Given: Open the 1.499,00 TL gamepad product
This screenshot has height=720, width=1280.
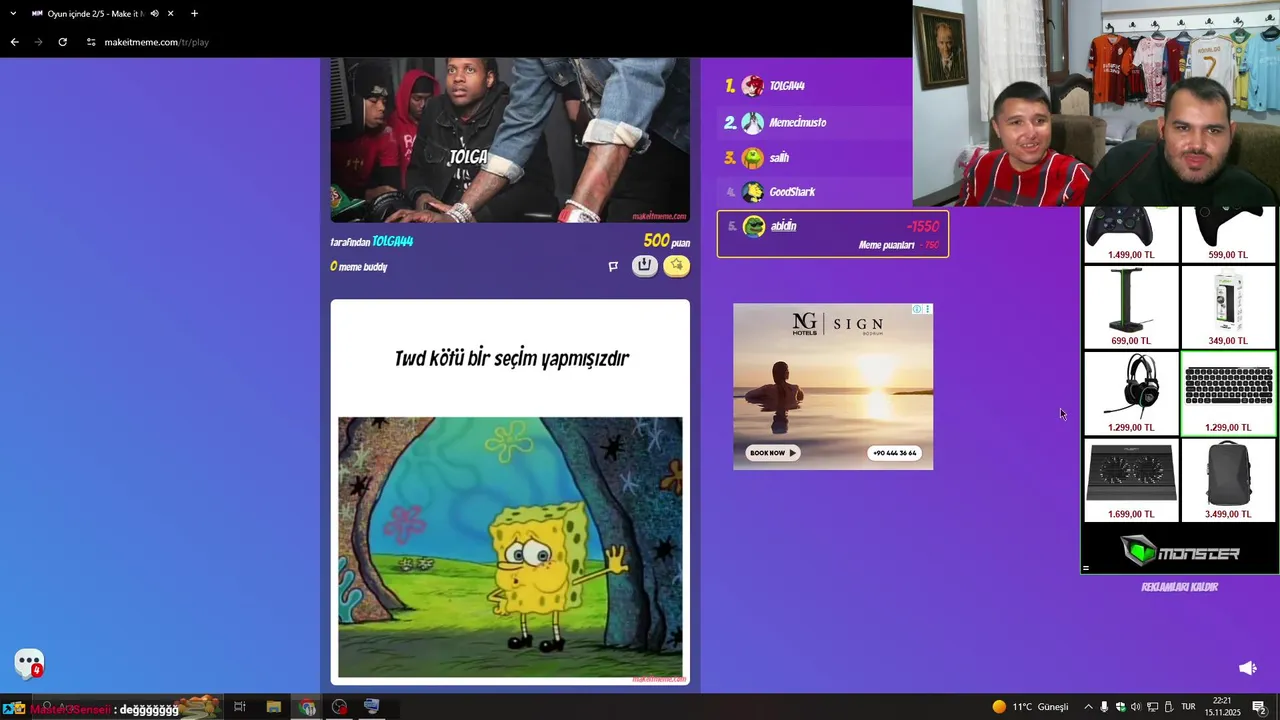Looking at the screenshot, I should coord(1131,234).
